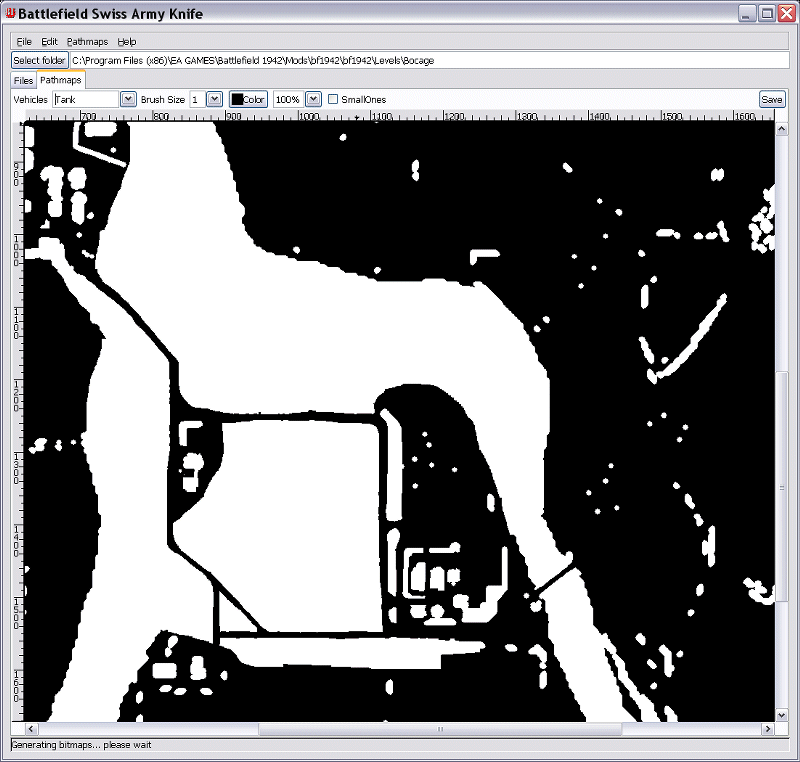Viewport: 800px width, 762px height.
Task: Click the vertical scrollbar up arrow
Action: [x=781, y=130]
